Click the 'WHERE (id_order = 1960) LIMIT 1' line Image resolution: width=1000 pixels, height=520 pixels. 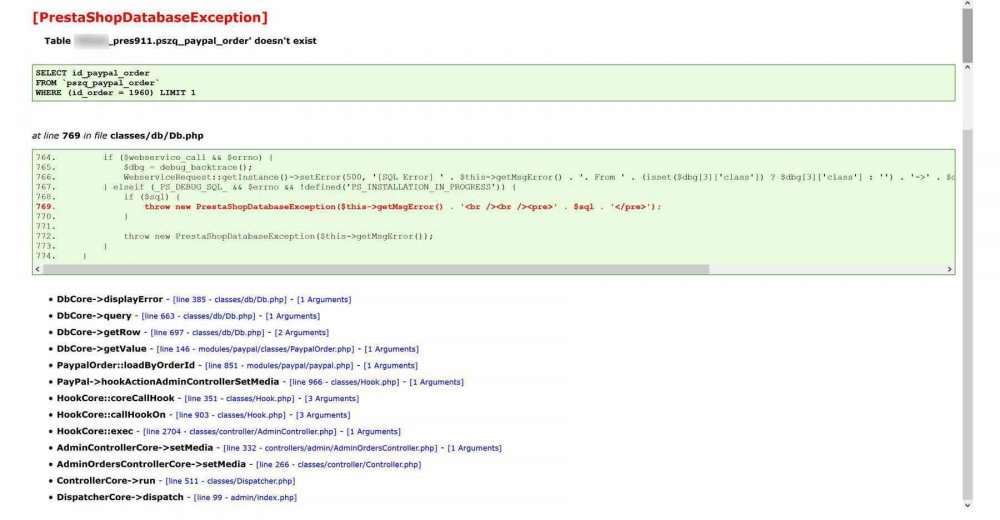click(115, 93)
